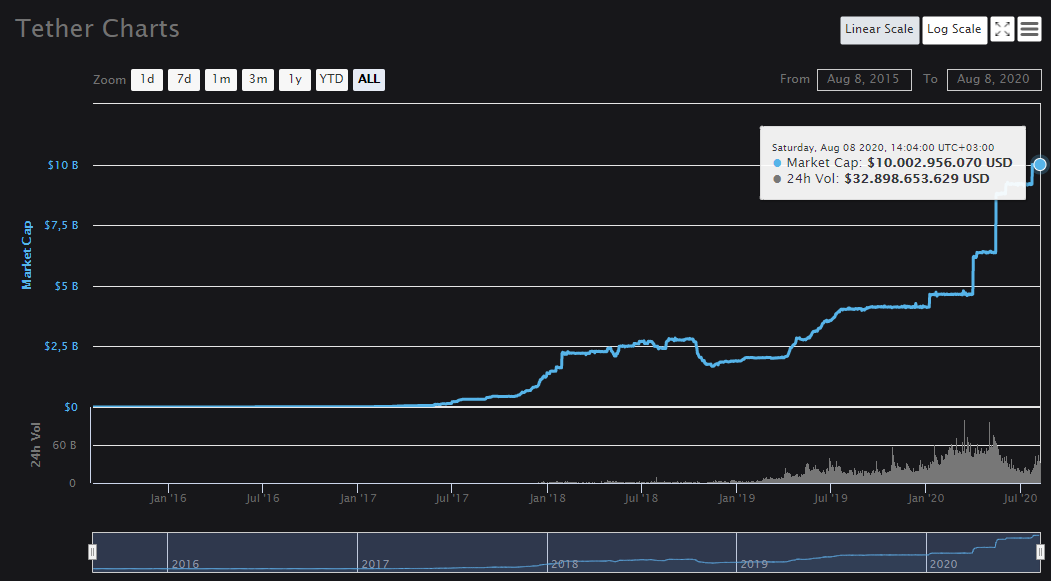Set zoom to 7d
The height and width of the screenshot is (581, 1051).
(184, 79)
